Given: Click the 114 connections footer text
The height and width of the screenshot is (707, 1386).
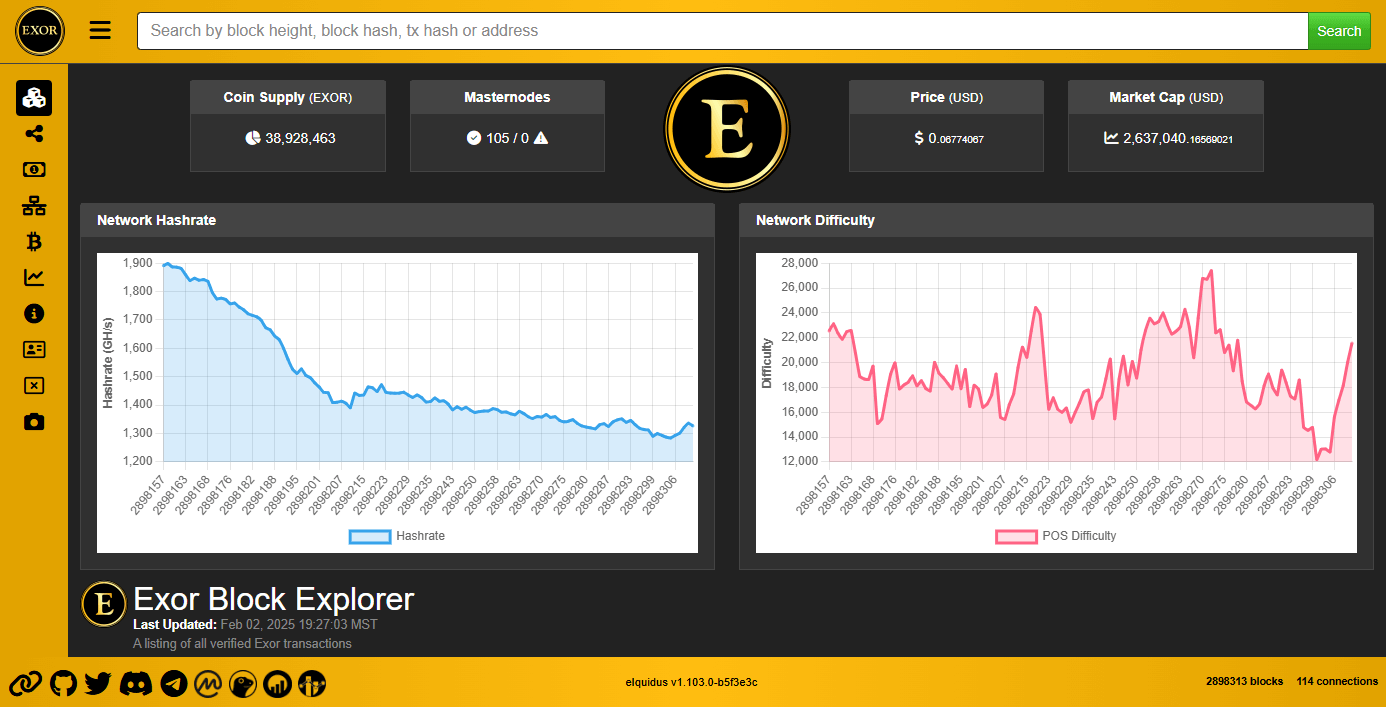Looking at the screenshot, I should 1337,681.
